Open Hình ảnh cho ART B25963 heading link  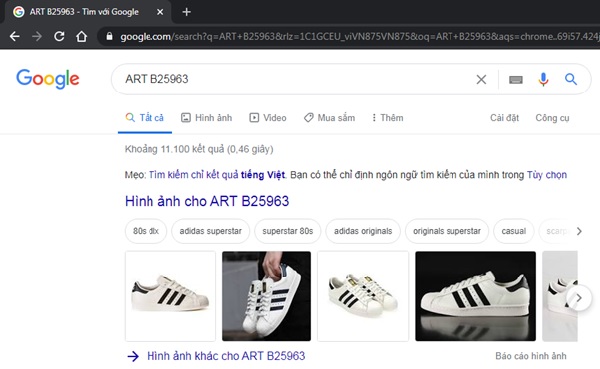(207, 201)
